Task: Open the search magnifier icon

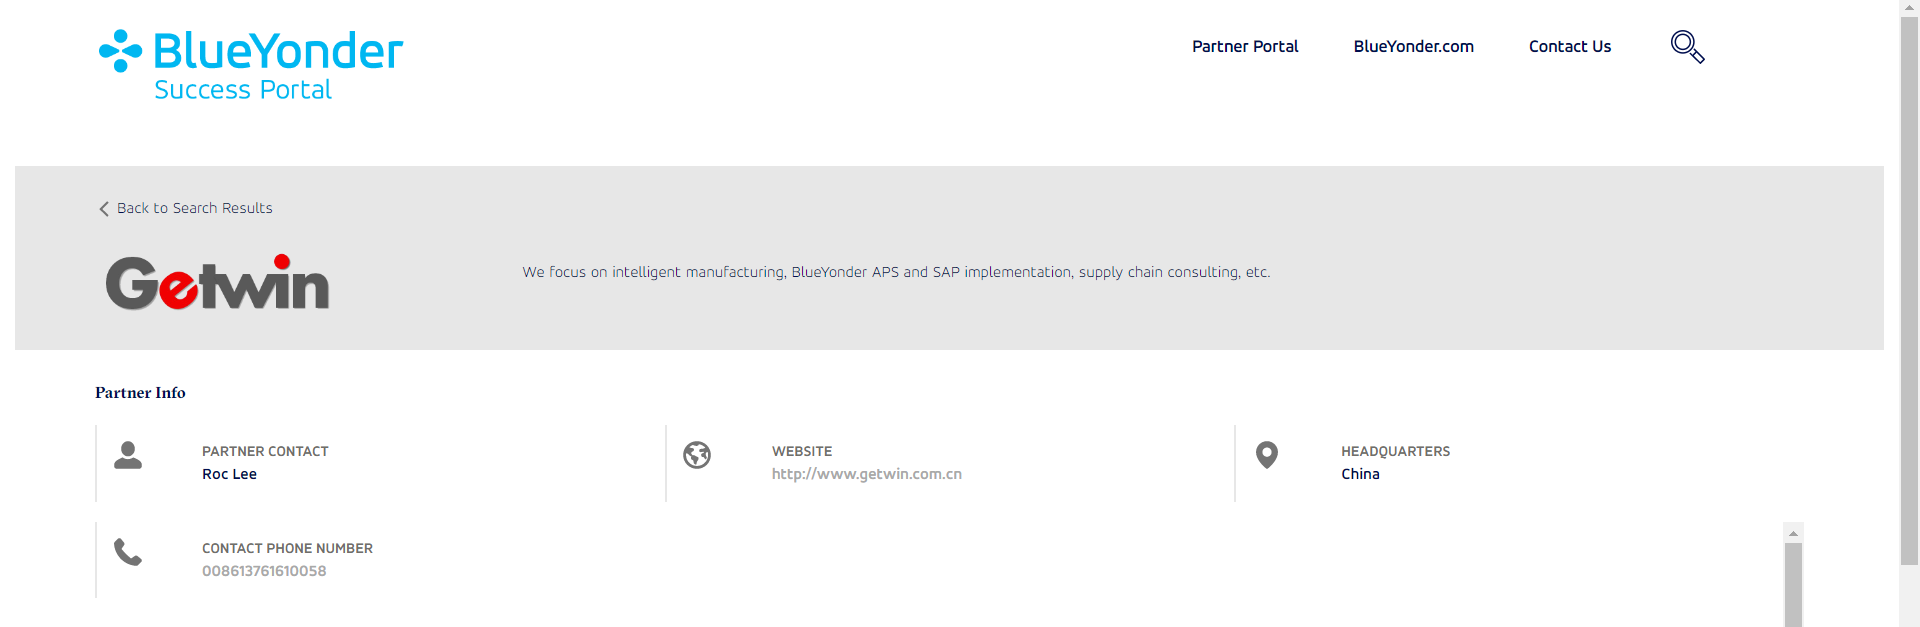Action: coord(1687,47)
